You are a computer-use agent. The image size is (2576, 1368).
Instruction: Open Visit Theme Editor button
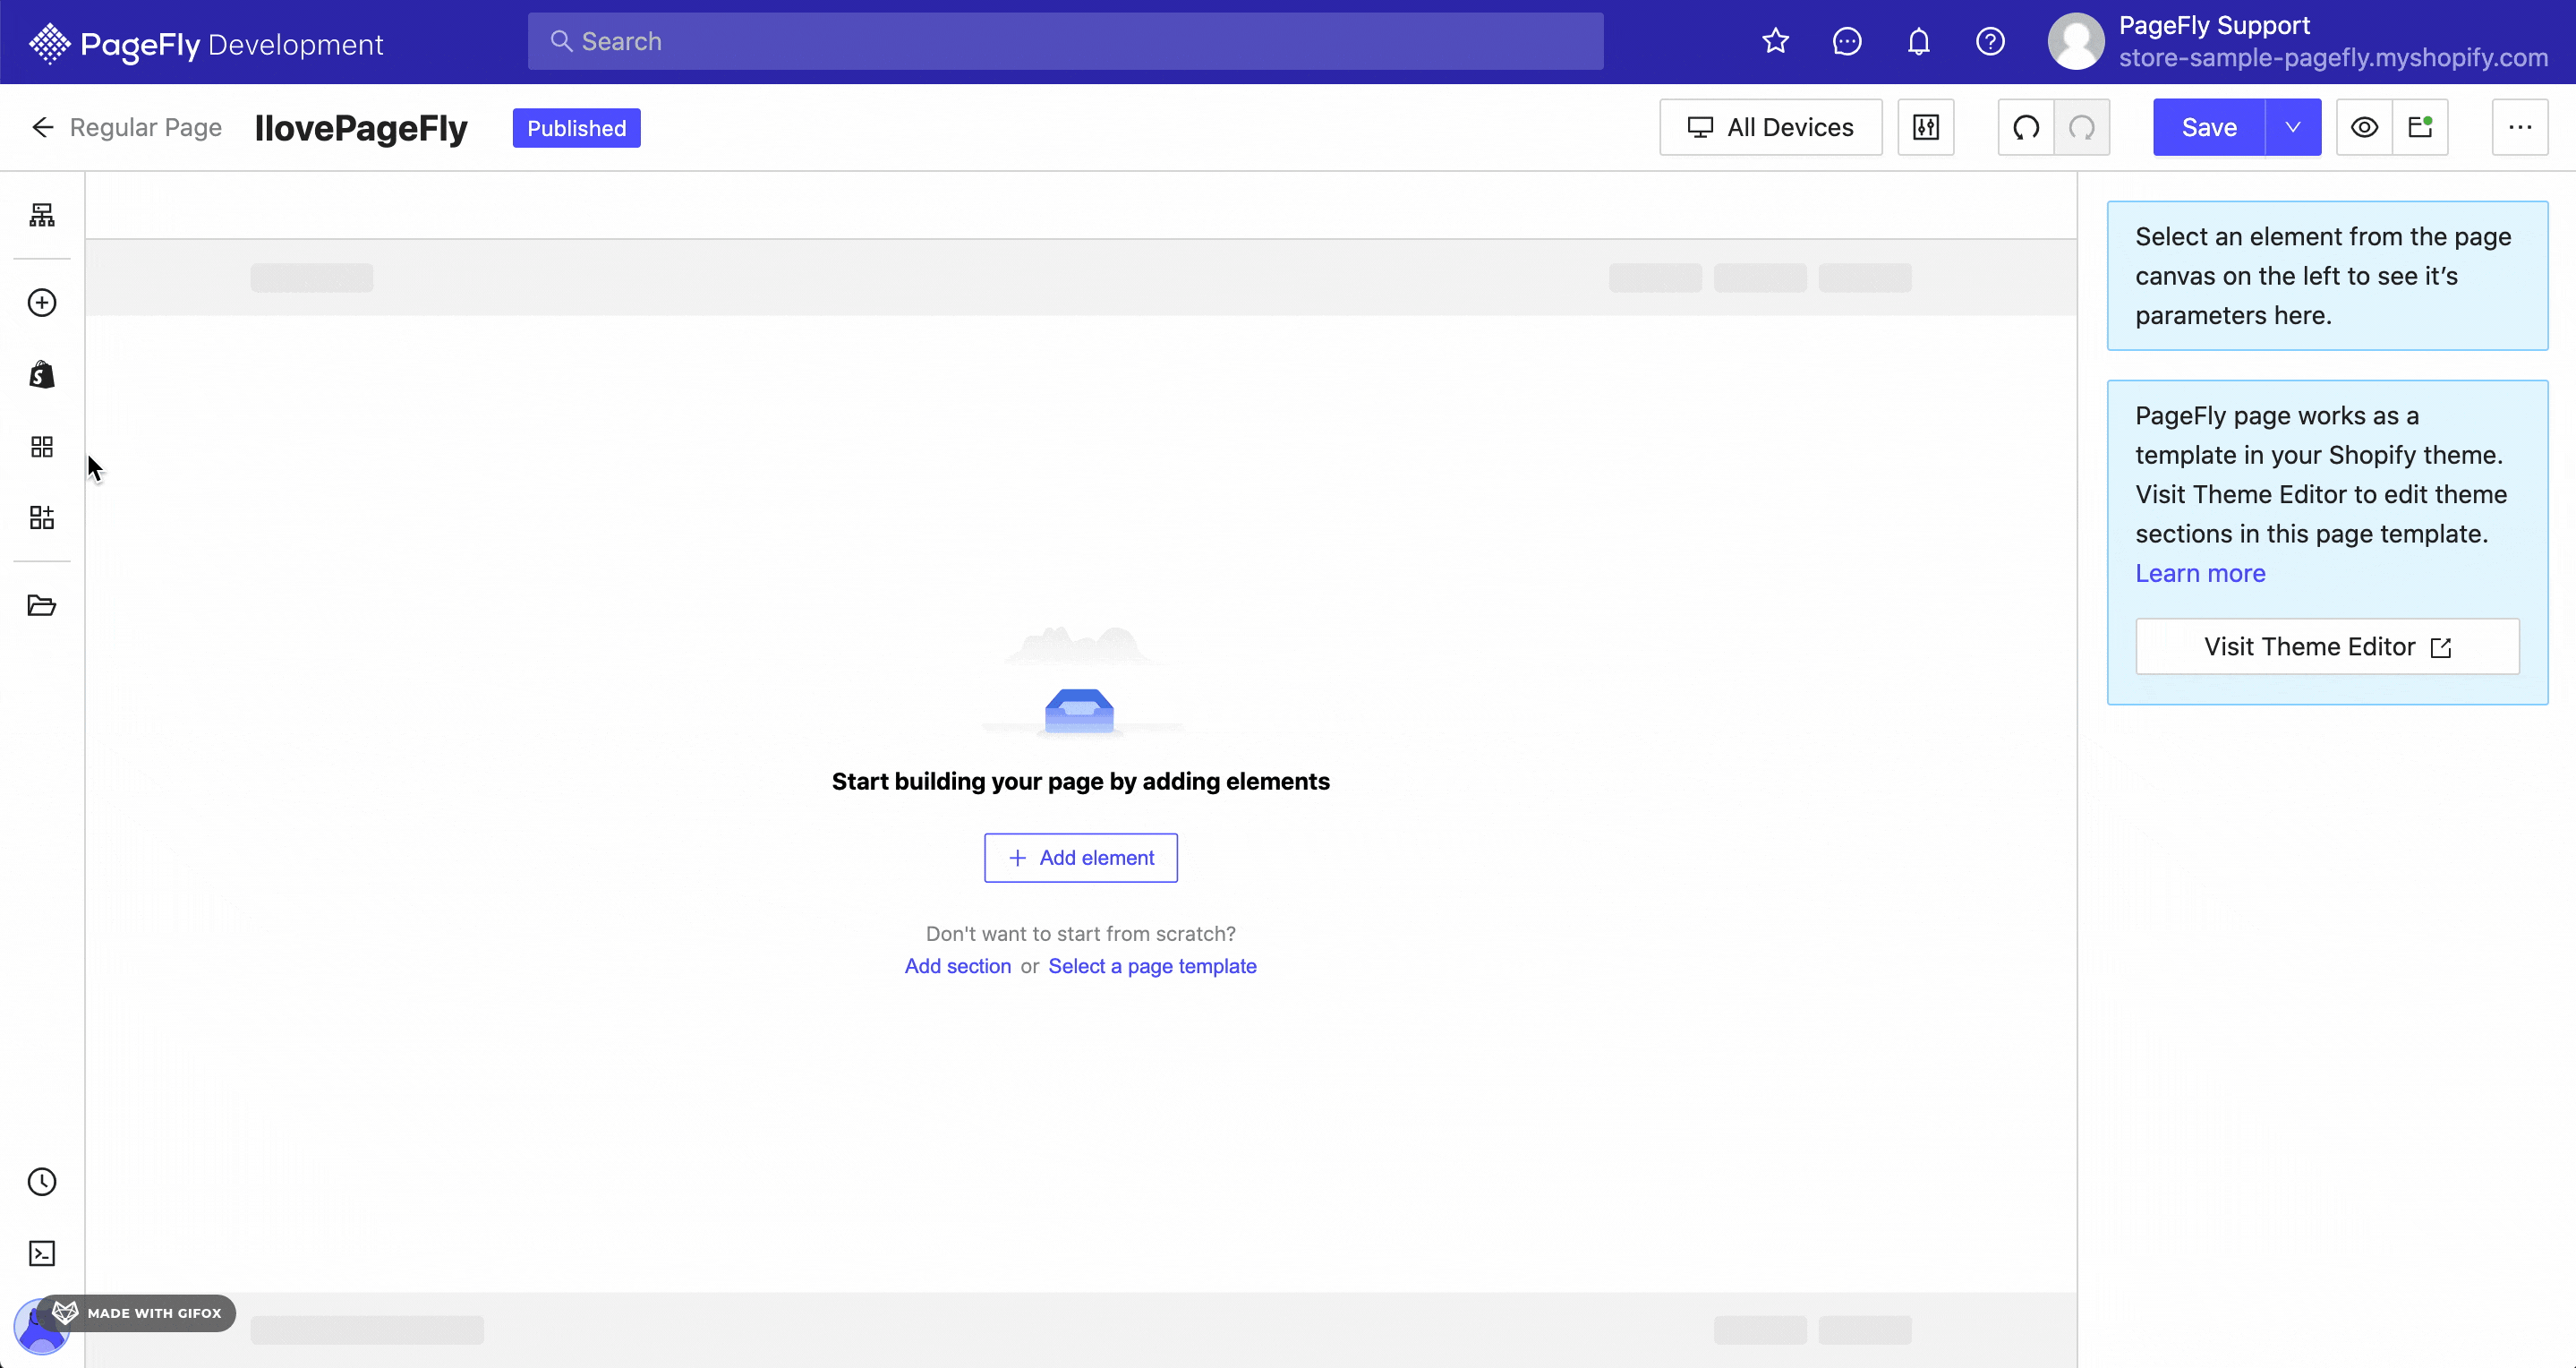click(2327, 647)
